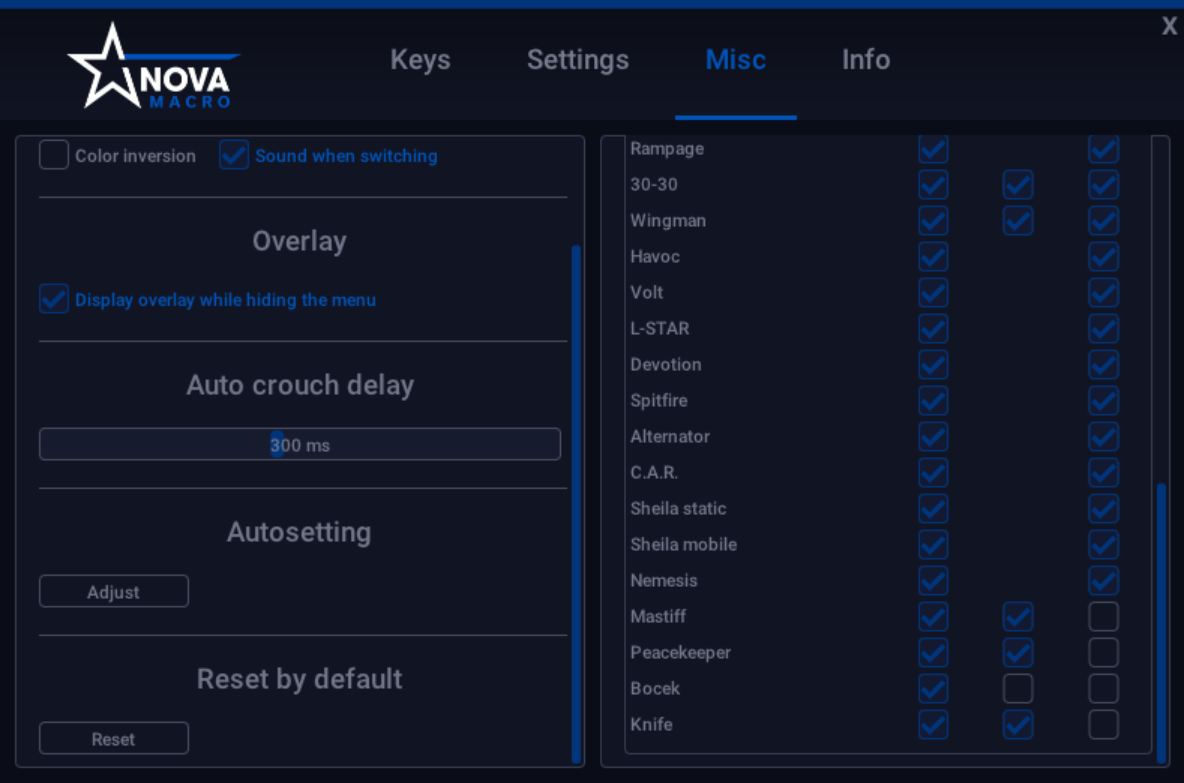Toggle the middle checkbox for Wingman
Screen dimensions: 1184x783
click(x=1018, y=220)
